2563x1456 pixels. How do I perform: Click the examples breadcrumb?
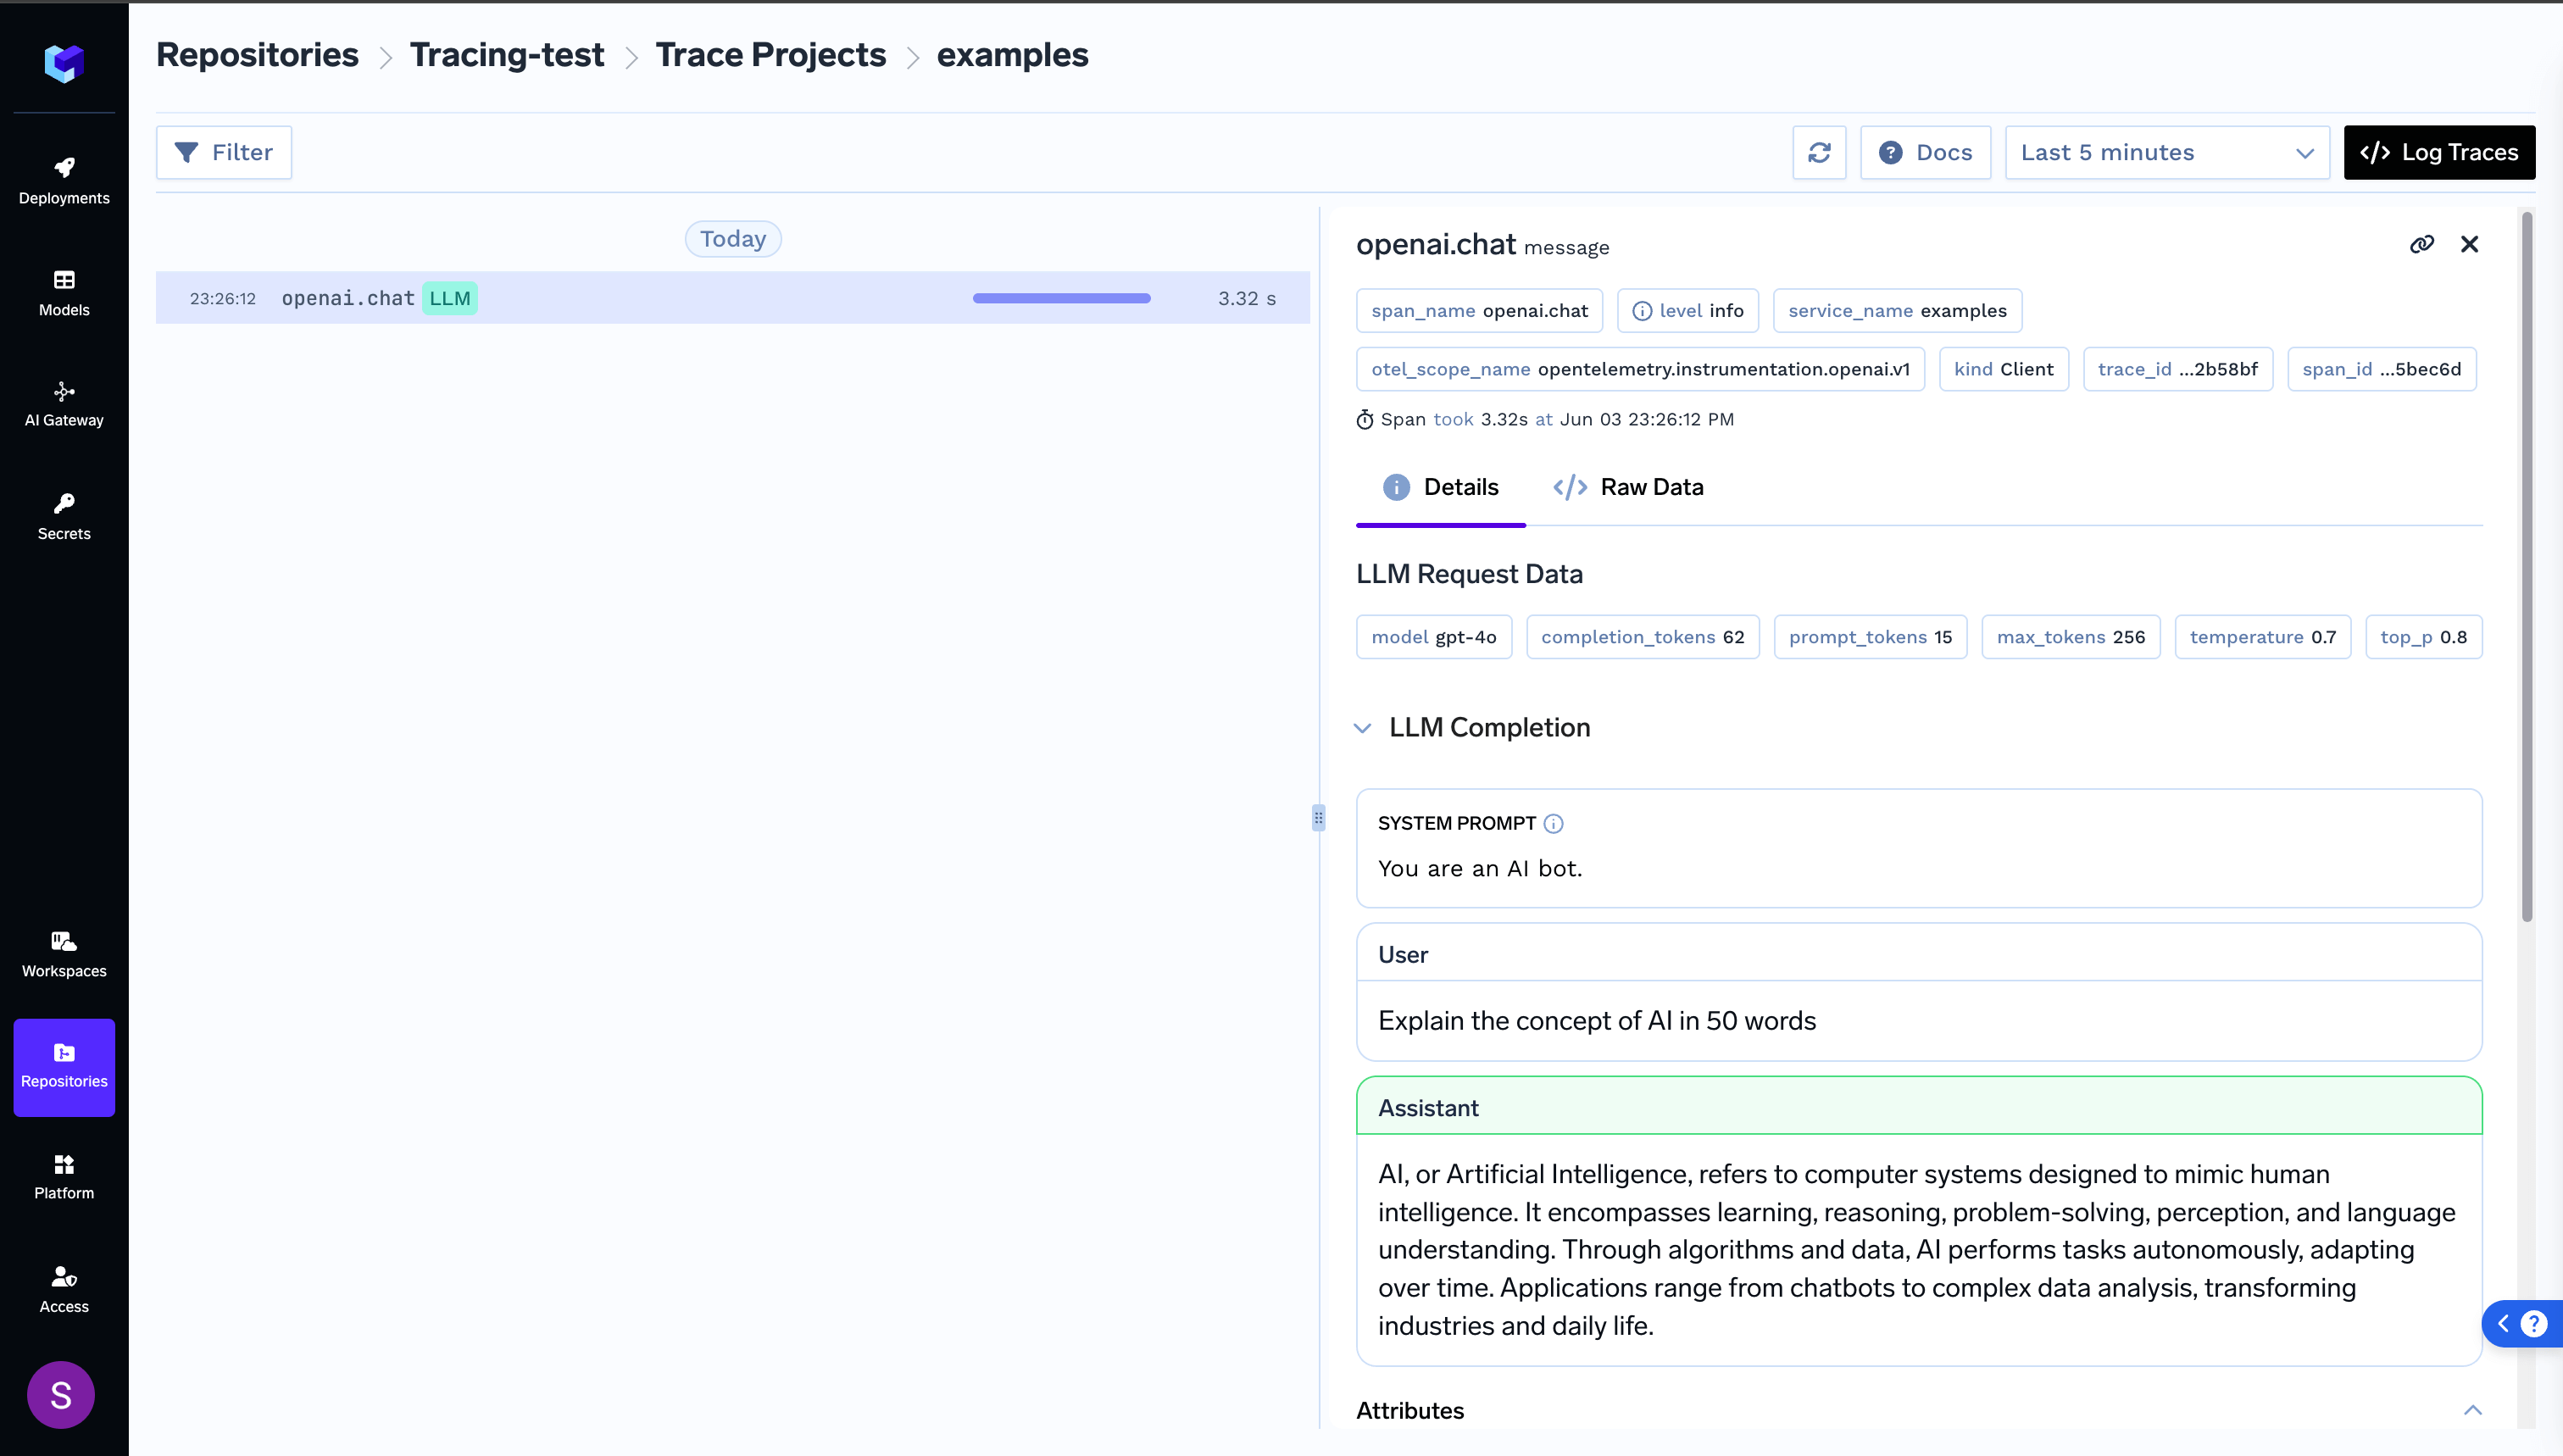[x=1012, y=54]
